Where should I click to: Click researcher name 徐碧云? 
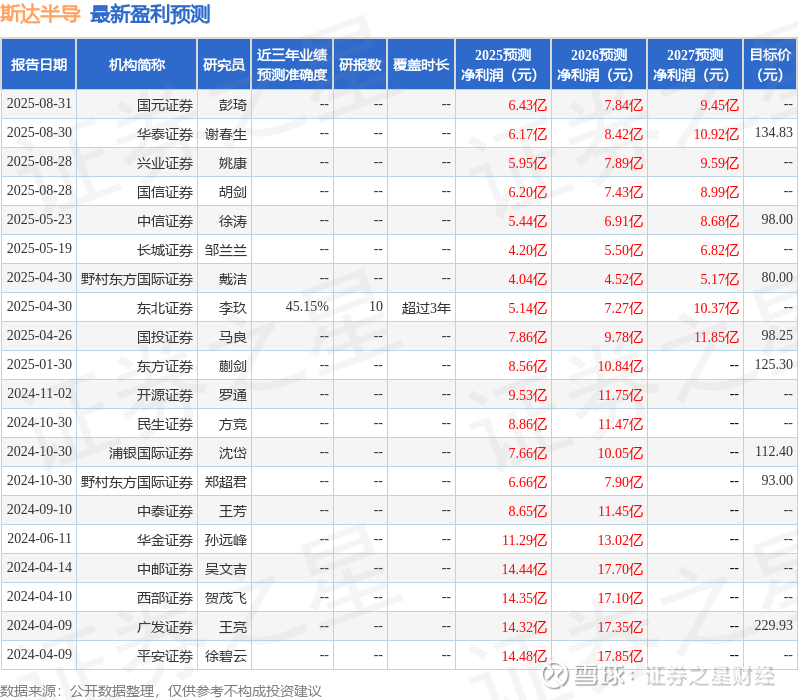coord(226,657)
